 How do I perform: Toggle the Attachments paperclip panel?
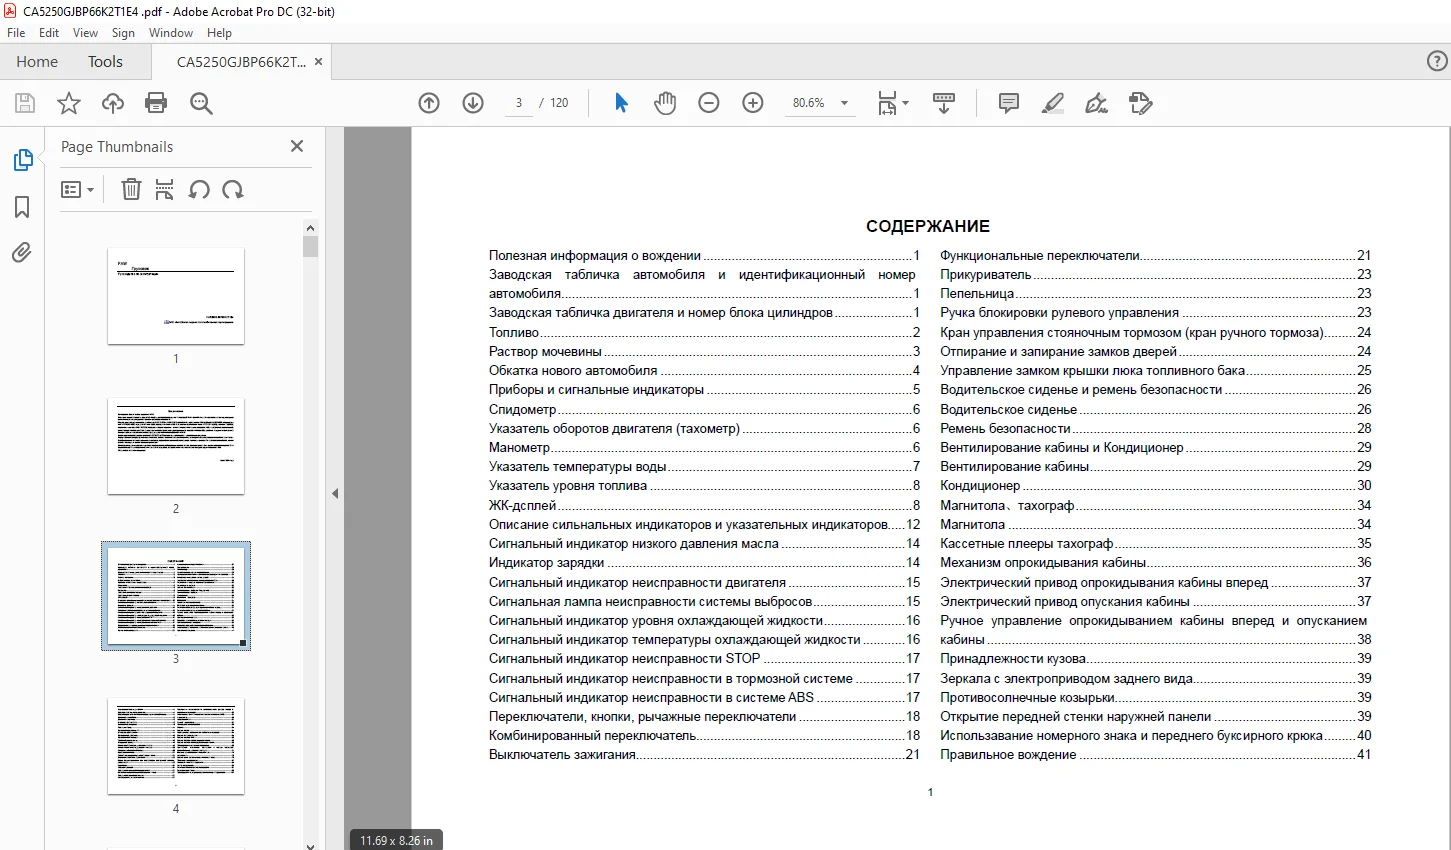[x=22, y=252]
